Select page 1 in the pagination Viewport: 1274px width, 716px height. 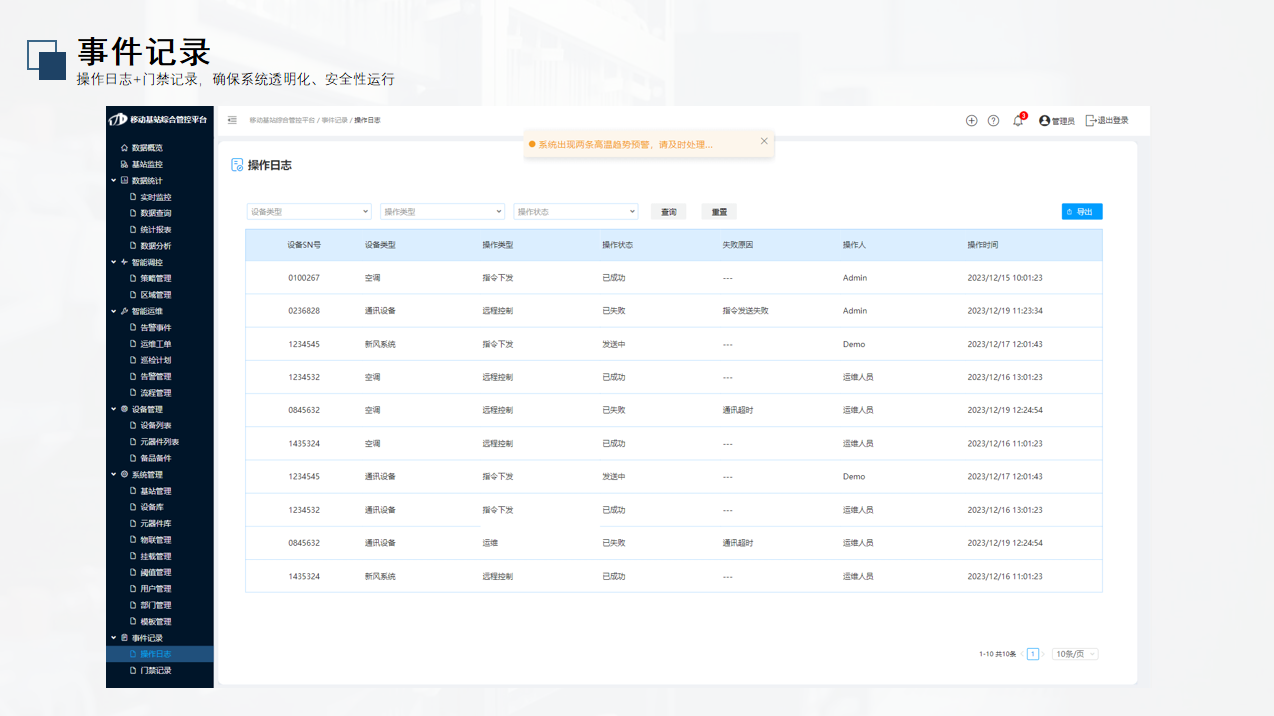coord(1033,654)
